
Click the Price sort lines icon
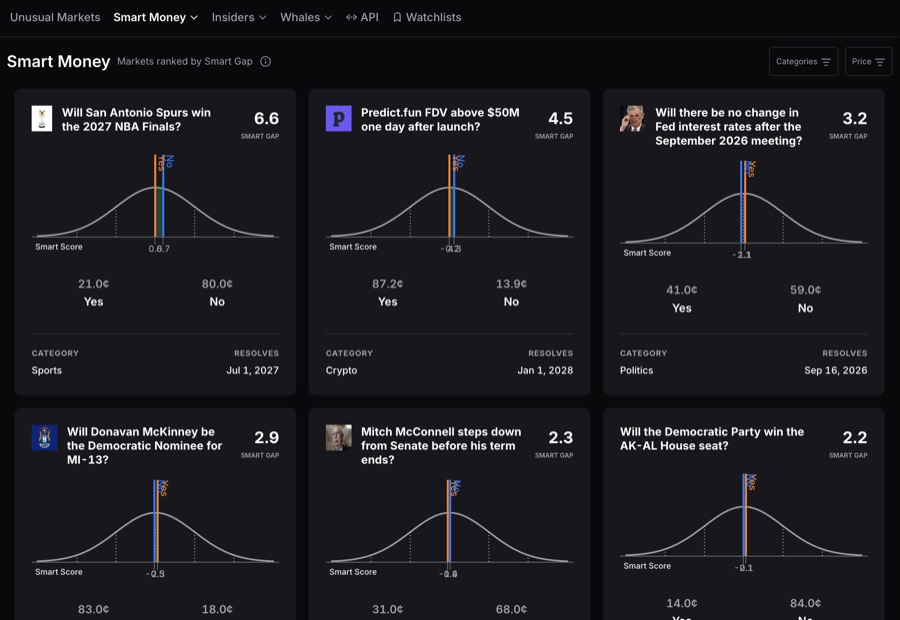pos(880,62)
